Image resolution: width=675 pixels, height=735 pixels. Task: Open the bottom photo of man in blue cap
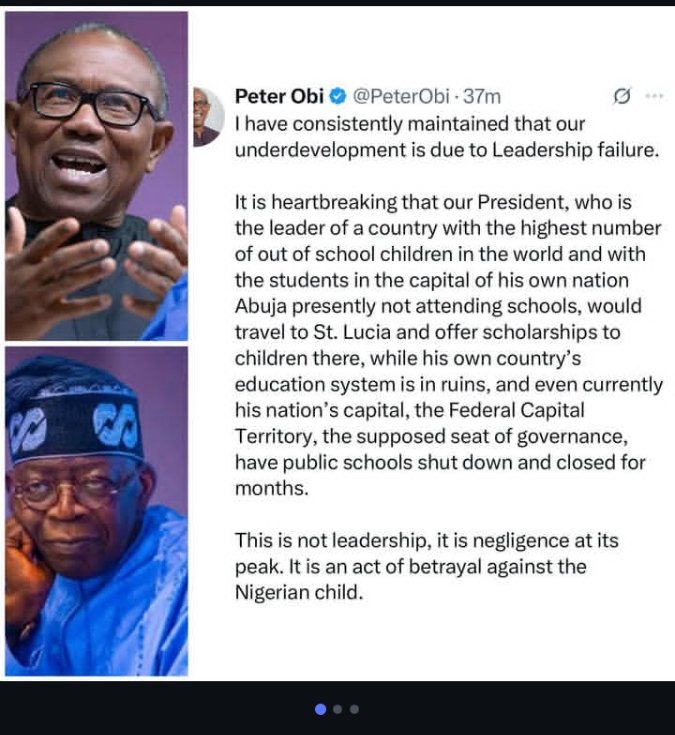[x=96, y=510]
